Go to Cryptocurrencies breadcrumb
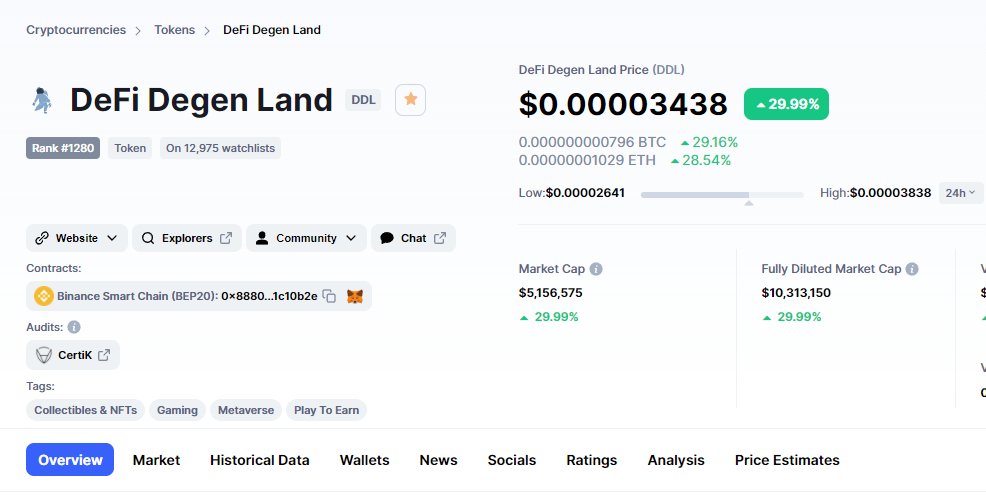 point(76,30)
